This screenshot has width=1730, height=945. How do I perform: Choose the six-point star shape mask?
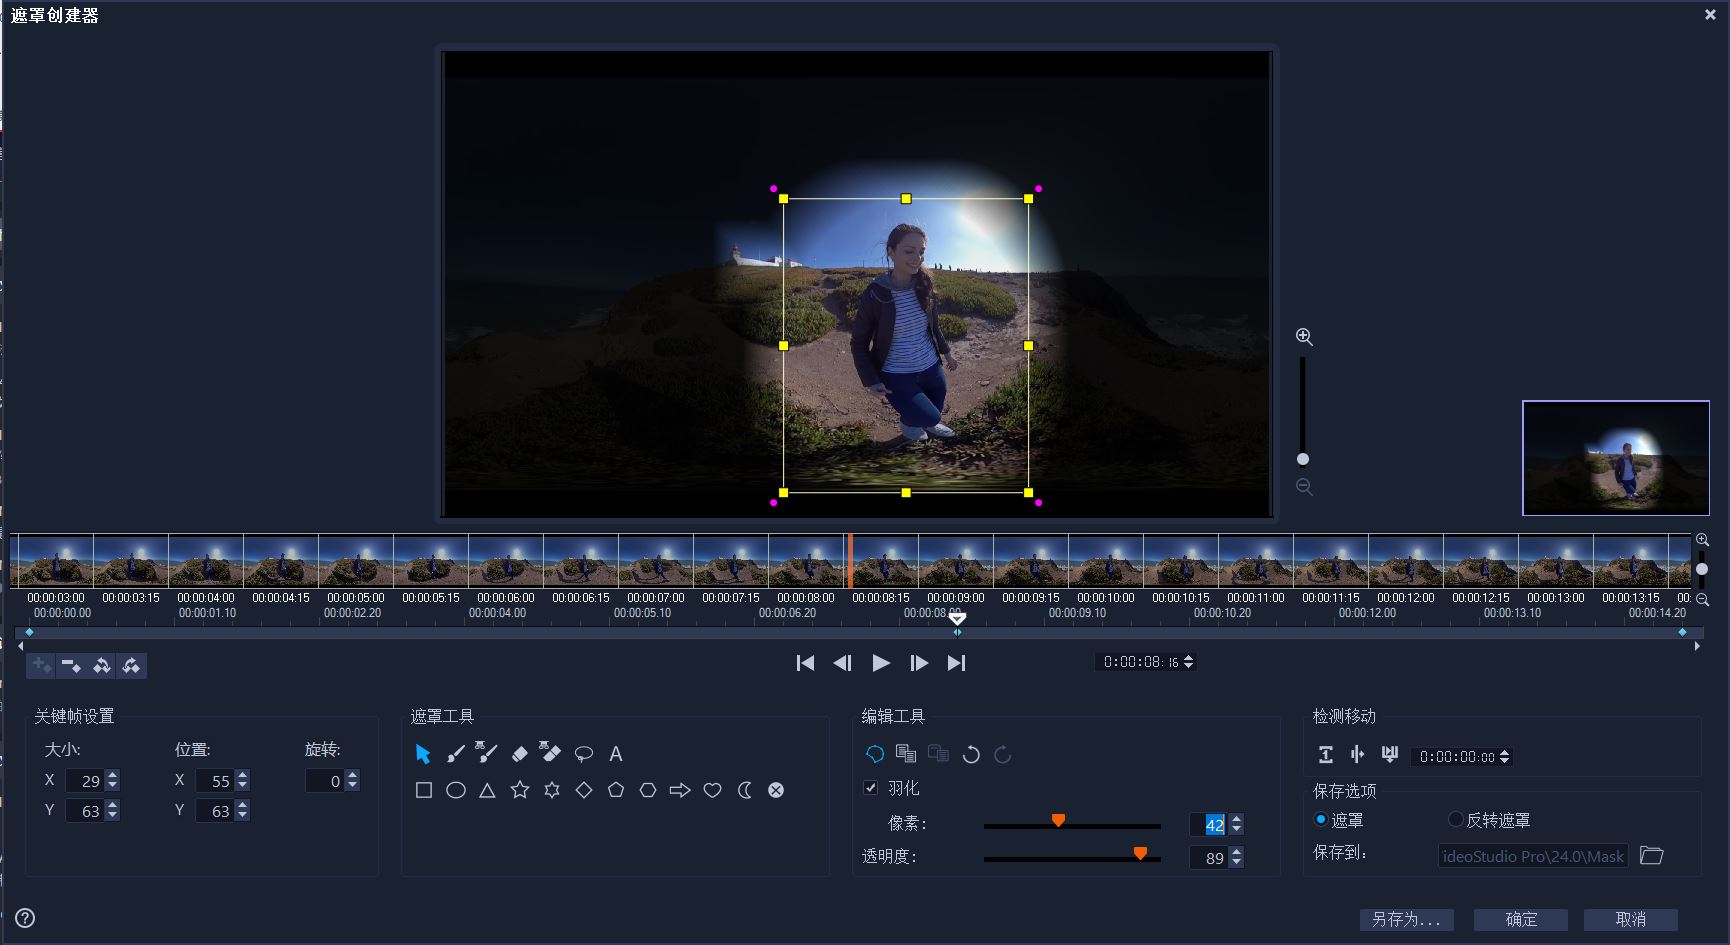(x=552, y=790)
